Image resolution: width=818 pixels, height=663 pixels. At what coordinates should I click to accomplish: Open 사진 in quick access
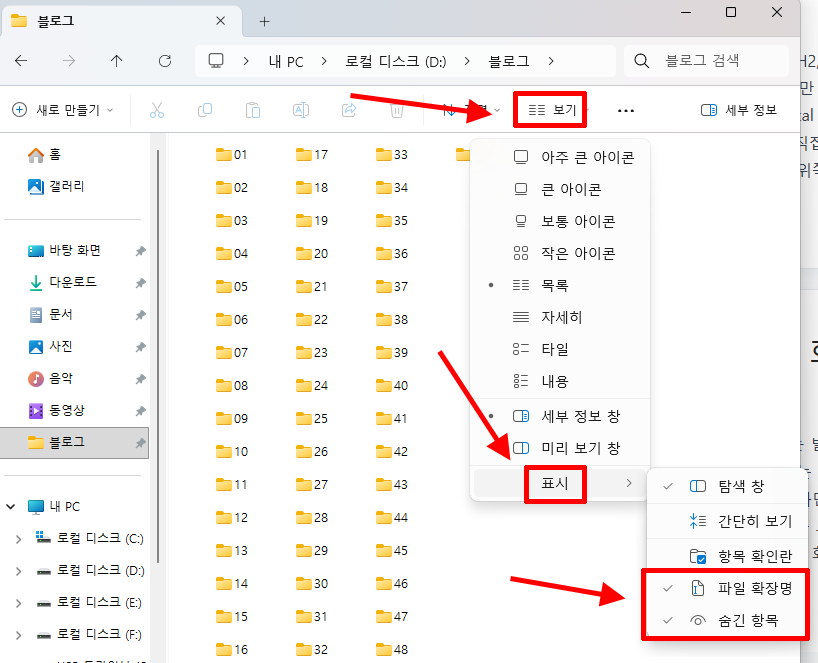(50, 346)
